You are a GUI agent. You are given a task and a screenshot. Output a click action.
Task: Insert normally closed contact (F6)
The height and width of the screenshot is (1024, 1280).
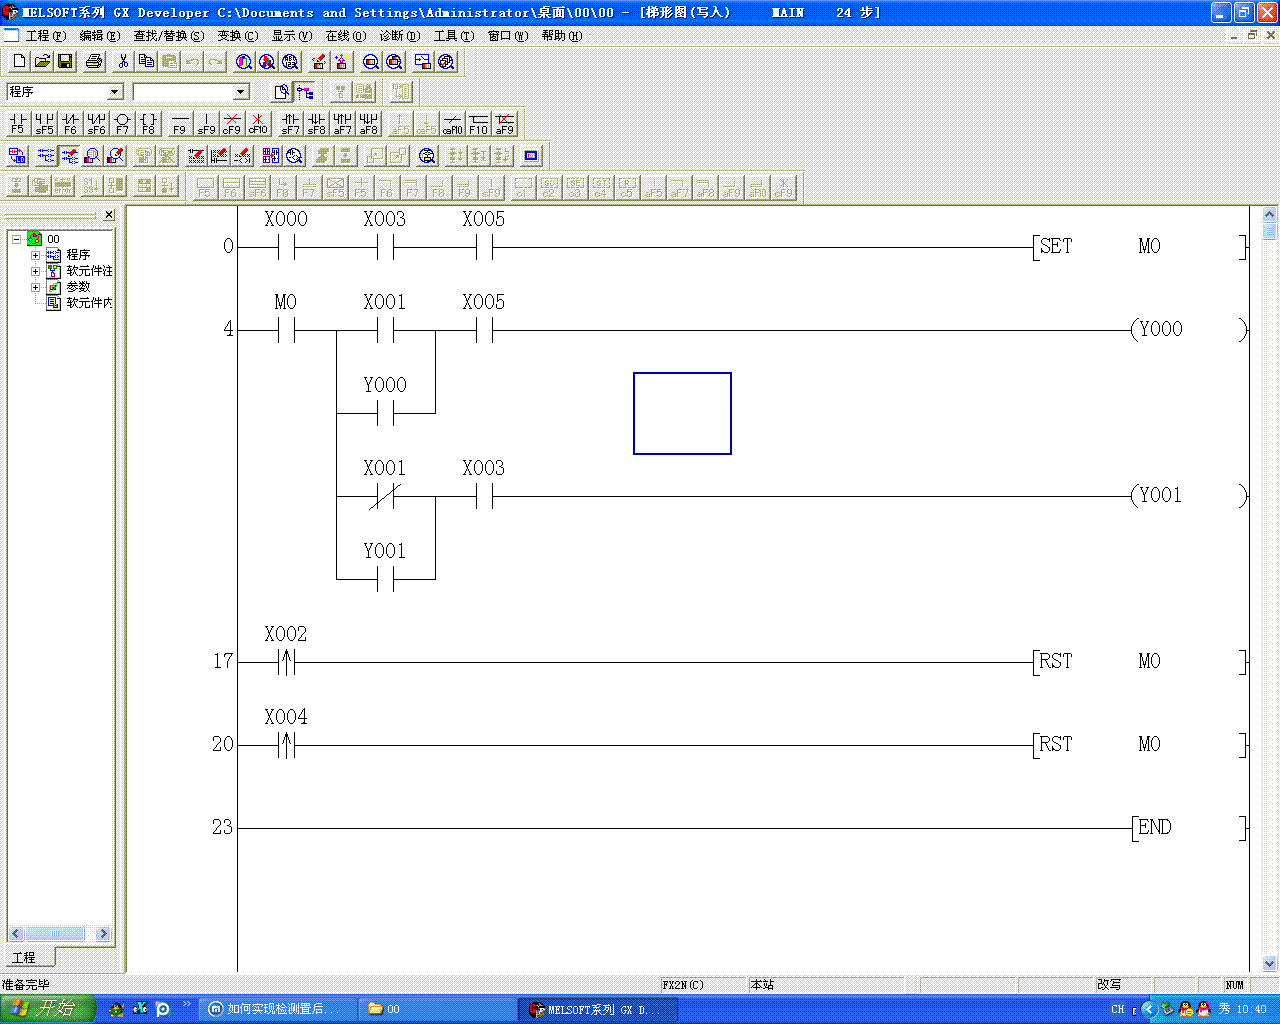point(70,123)
